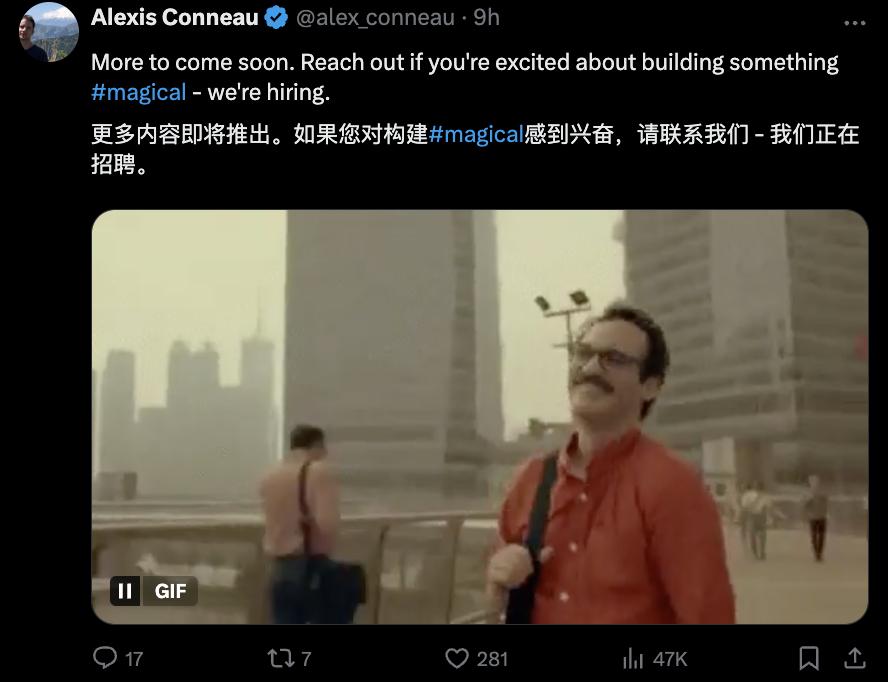The height and width of the screenshot is (682, 888).
Task: Open the #magical hashtag in Chinese translation
Action: (x=476, y=135)
